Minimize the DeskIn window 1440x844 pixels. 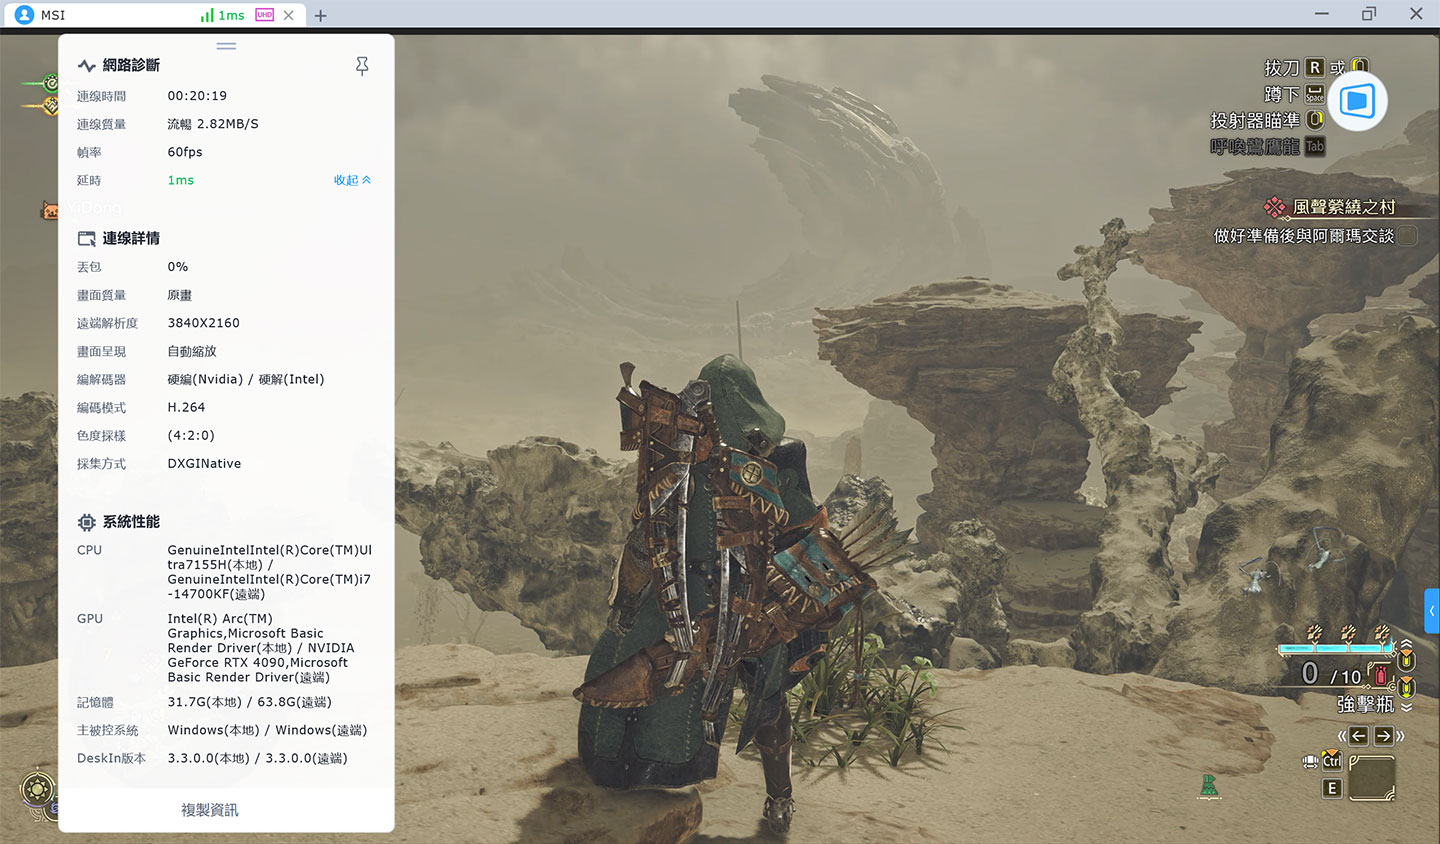coord(1322,14)
